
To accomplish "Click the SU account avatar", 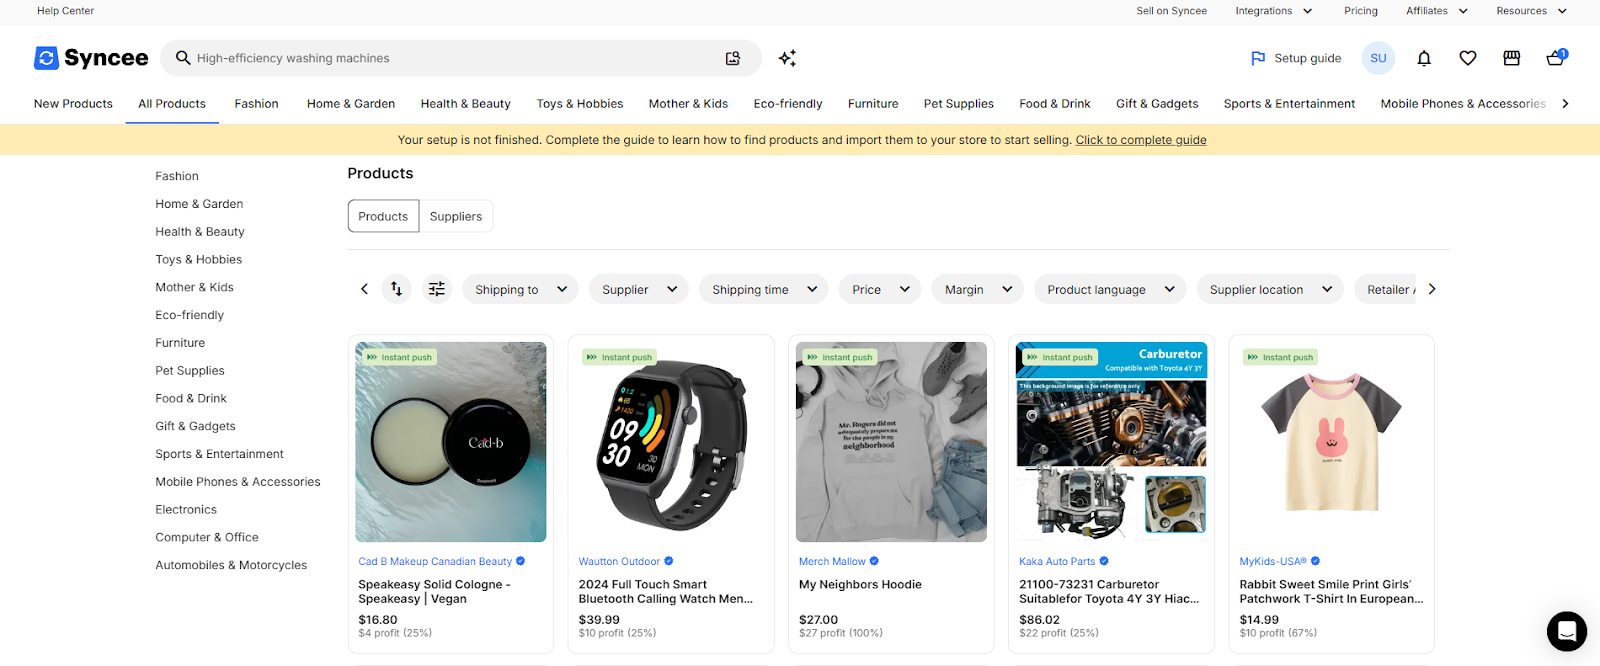I will pyautogui.click(x=1377, y=58).
